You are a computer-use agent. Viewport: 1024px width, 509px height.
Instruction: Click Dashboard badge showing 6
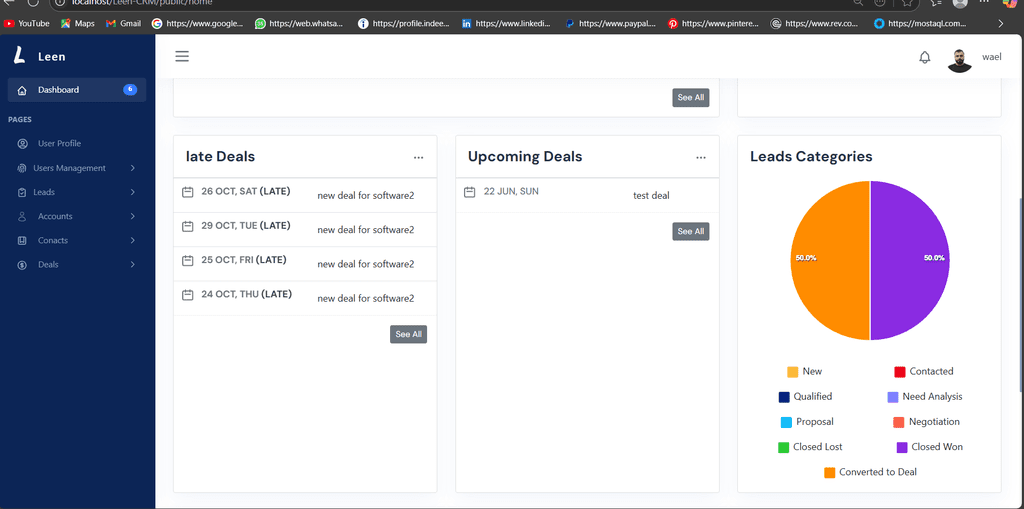130,90
